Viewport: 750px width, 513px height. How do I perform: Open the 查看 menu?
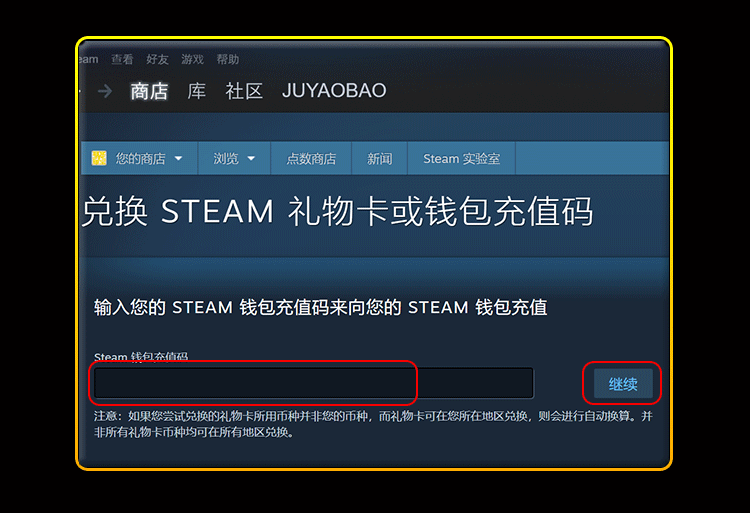click(x=122, y=59)
